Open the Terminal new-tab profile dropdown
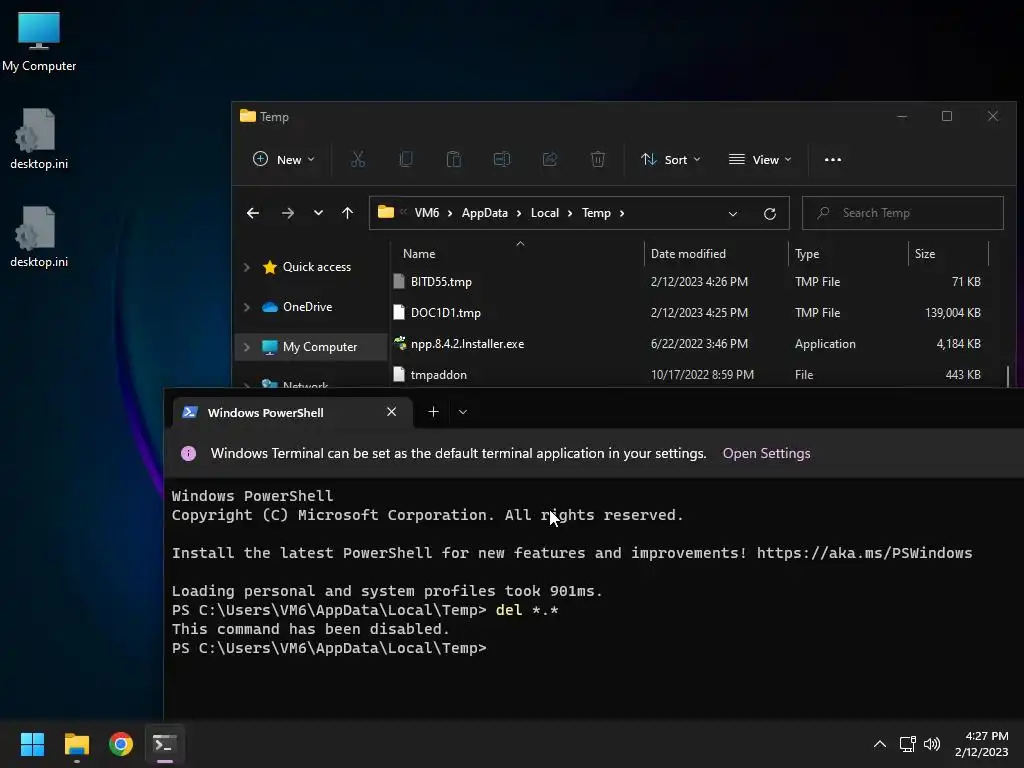This screenshot has width=1024, height=768. coord(462,411)
